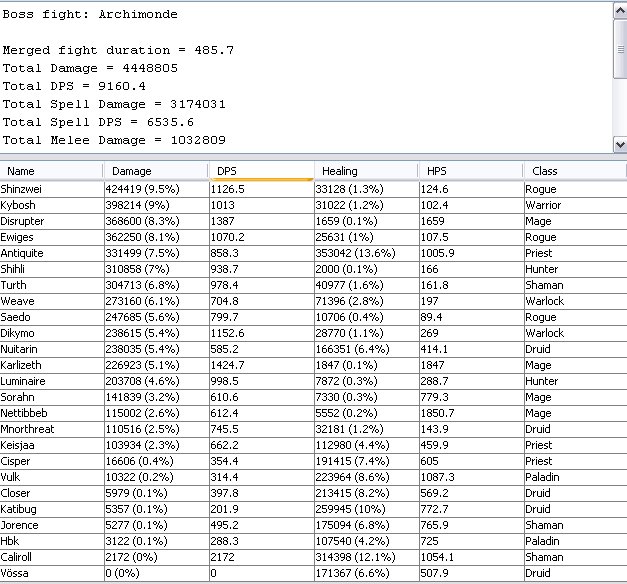Click player name Nettibbeb
627x584 pixels.
coord(24,413)
